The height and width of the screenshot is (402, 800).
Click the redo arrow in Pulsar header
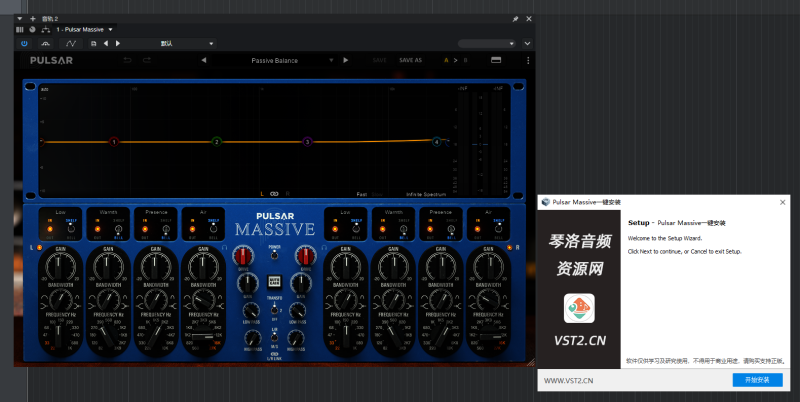click(x=147, y=60)
